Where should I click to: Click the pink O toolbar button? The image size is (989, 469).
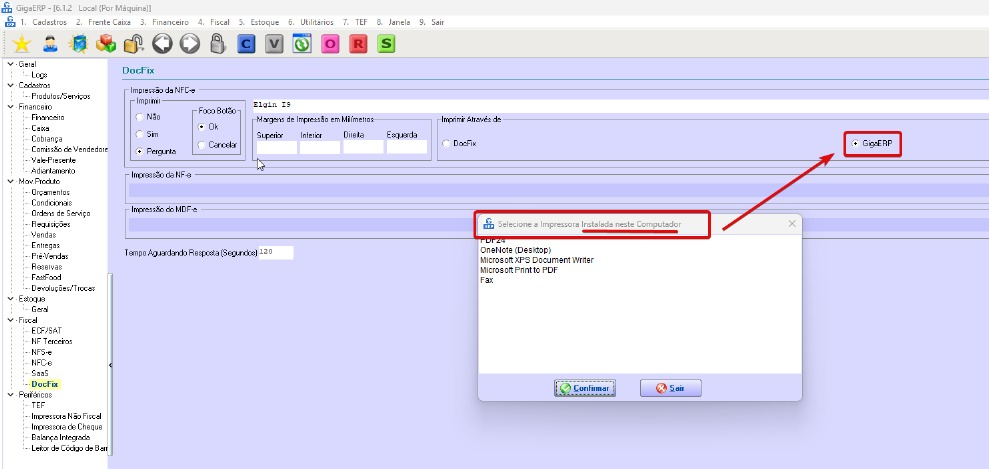[x=330, y=43]
